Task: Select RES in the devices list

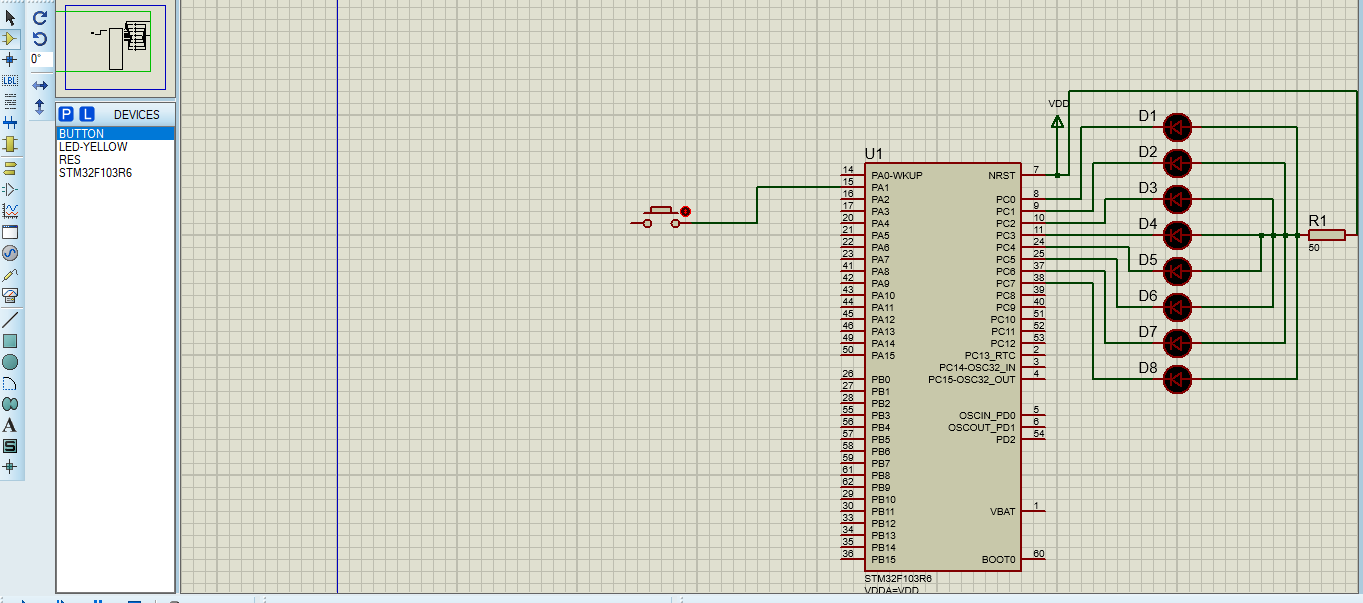Action: [115, 160]
